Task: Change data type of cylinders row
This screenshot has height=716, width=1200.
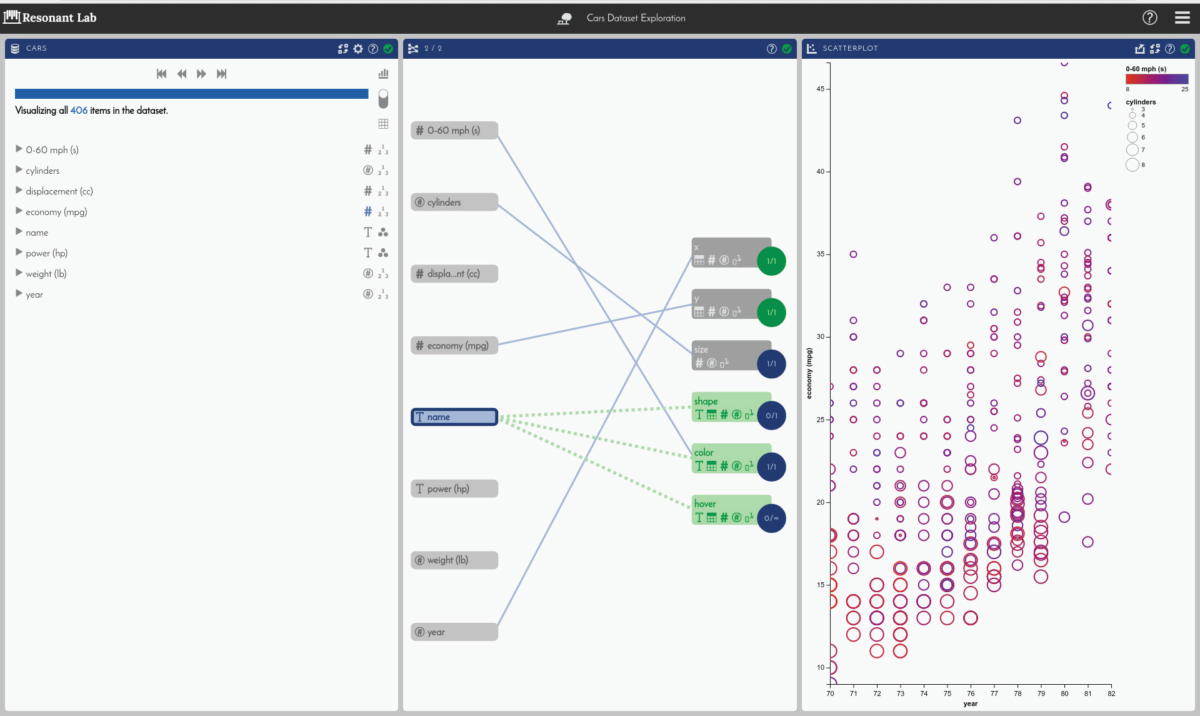Action: pyautogui.click(x=367, y=170)
